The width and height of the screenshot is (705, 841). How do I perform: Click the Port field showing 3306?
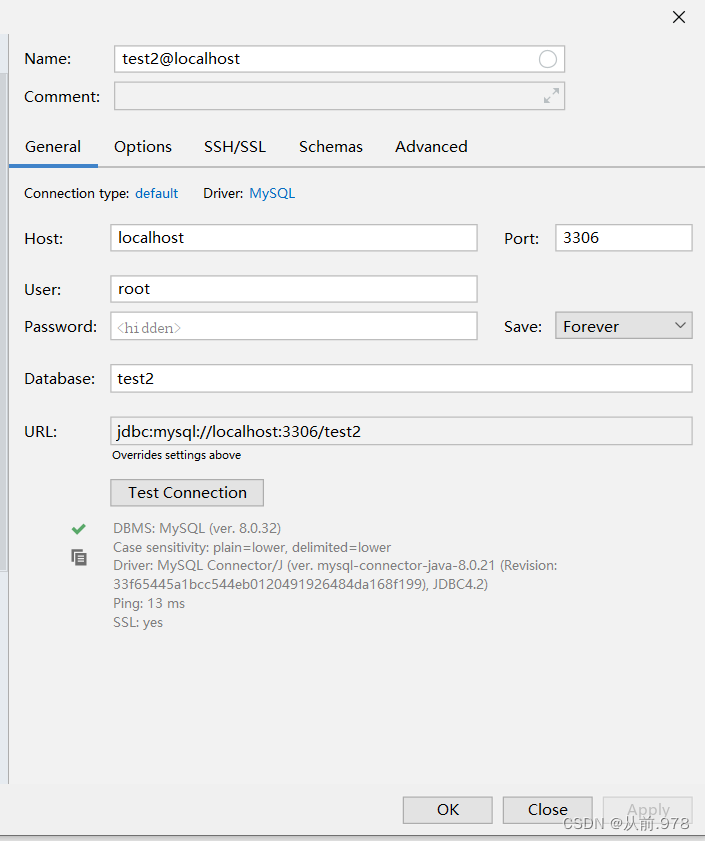pyautogui.click(x=623, y=238)
